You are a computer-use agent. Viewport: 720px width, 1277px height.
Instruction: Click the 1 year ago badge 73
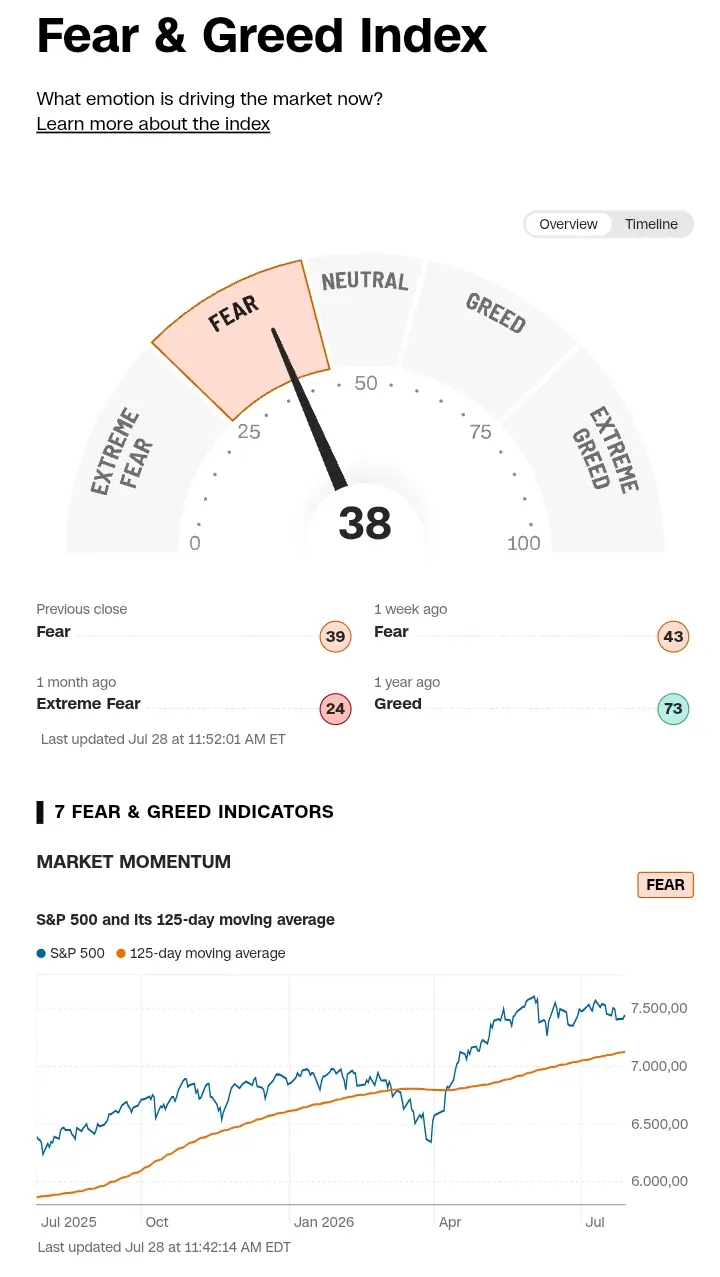coord(673,709)
